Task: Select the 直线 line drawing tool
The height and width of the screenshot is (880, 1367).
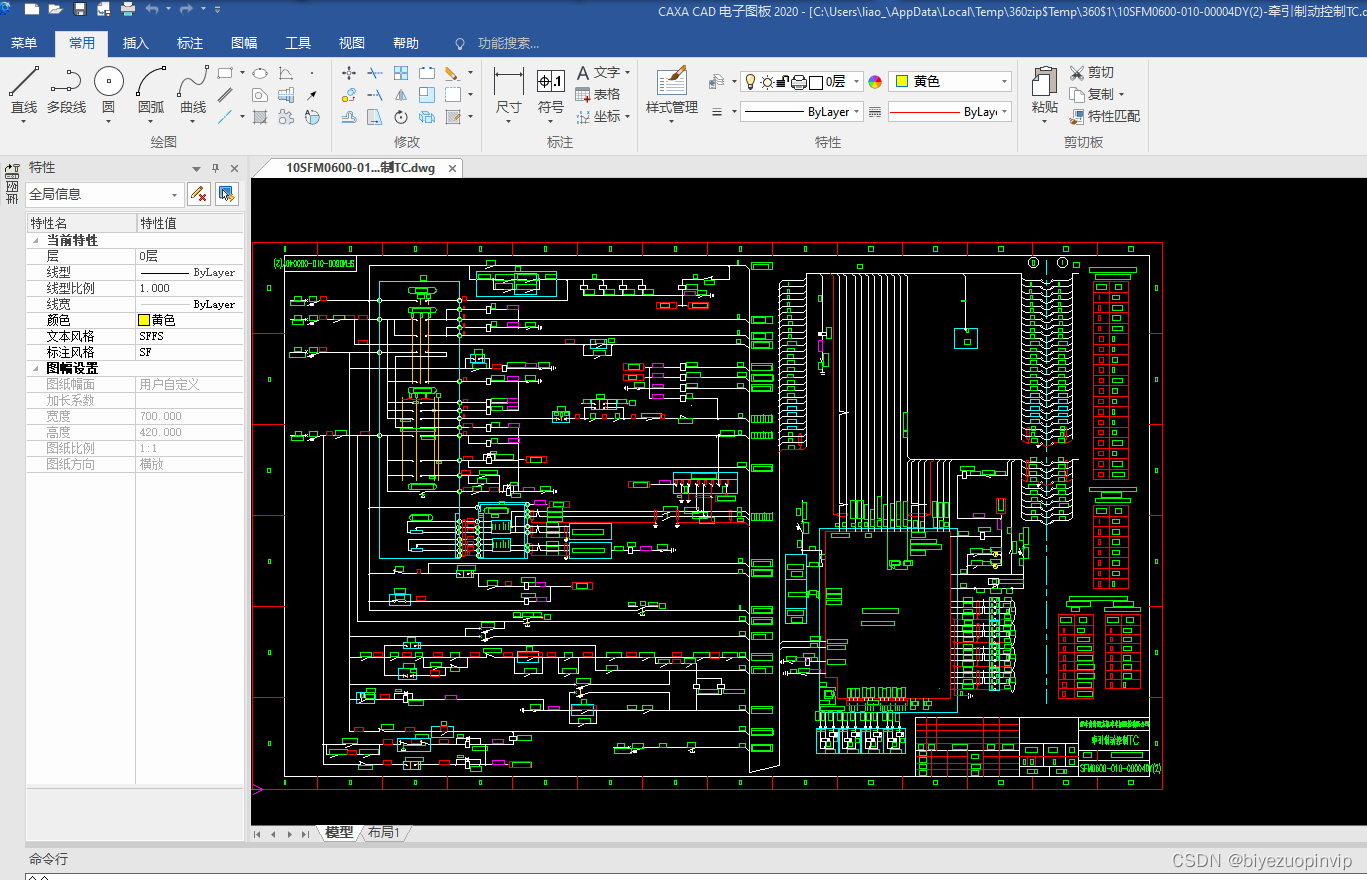Action: pos(24,92)
